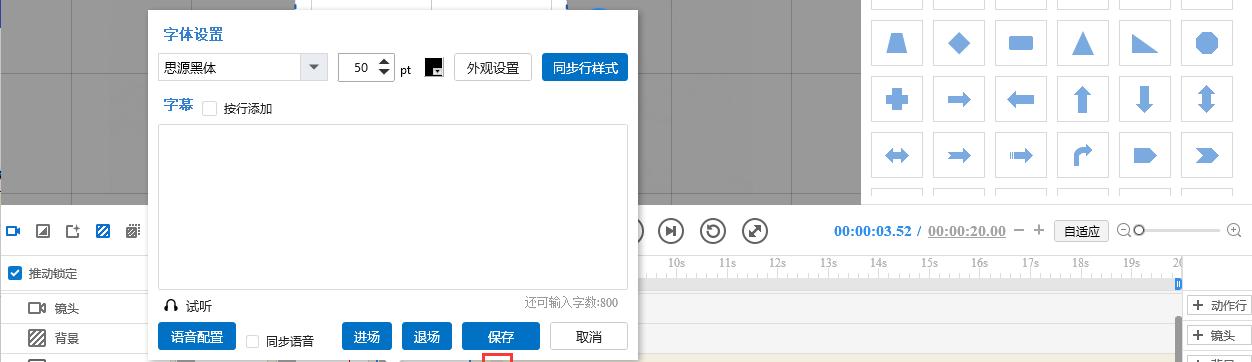Insert the up arrow shape
This screenshot has height=362, width=1252.
point(1083,99)
